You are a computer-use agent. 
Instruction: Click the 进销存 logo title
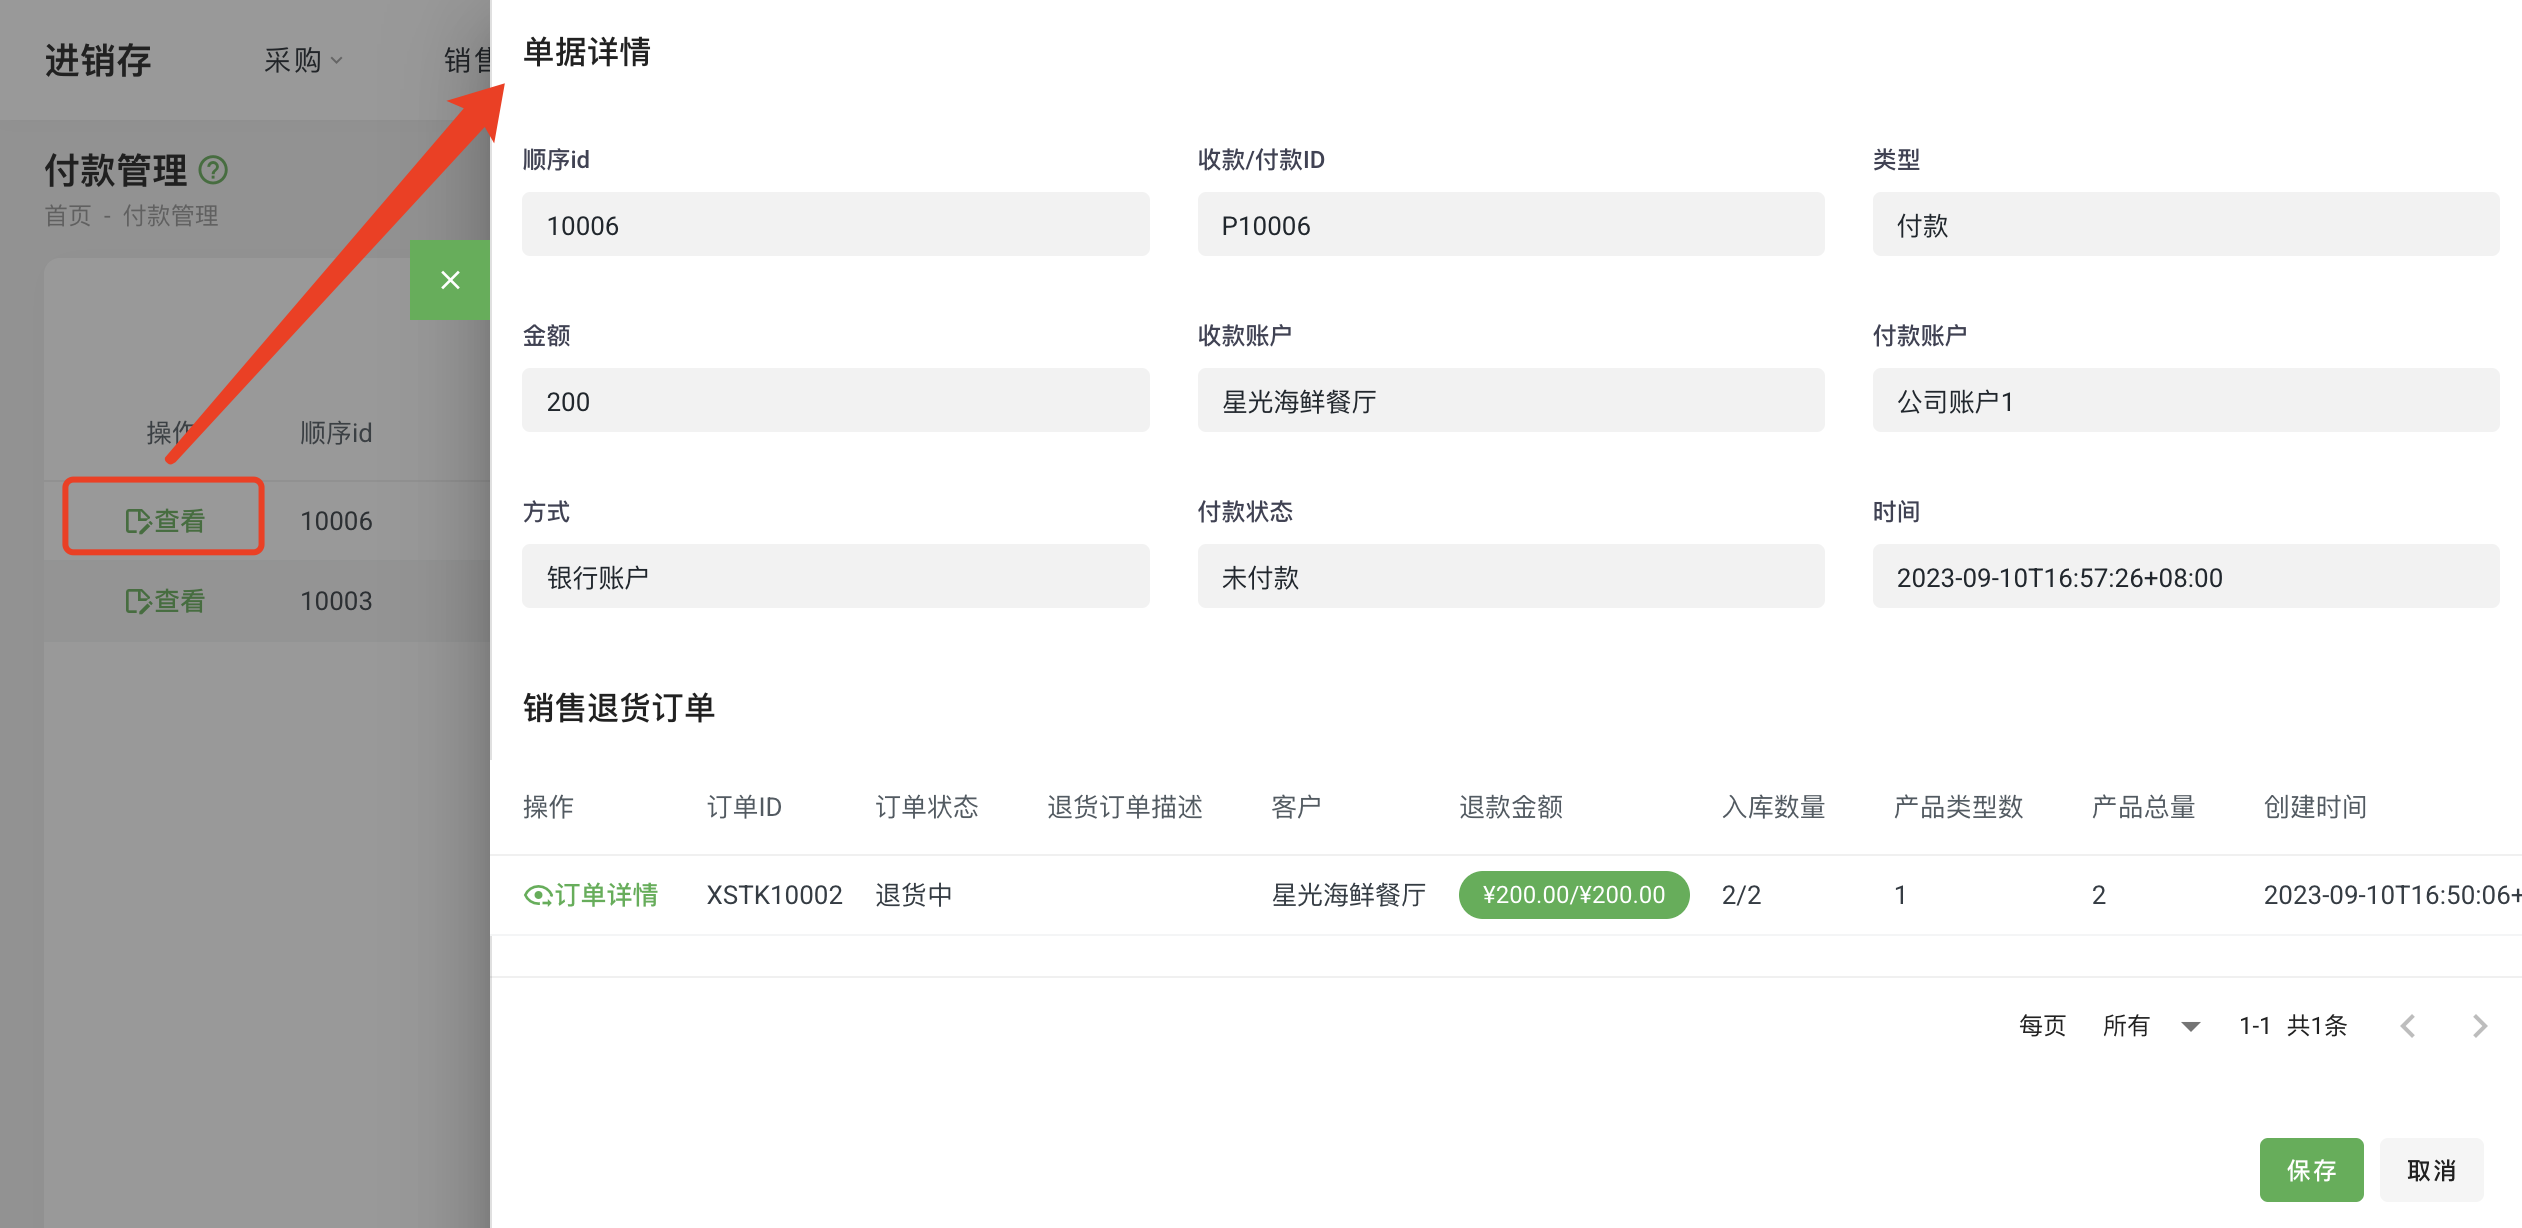tap(98, 60)
